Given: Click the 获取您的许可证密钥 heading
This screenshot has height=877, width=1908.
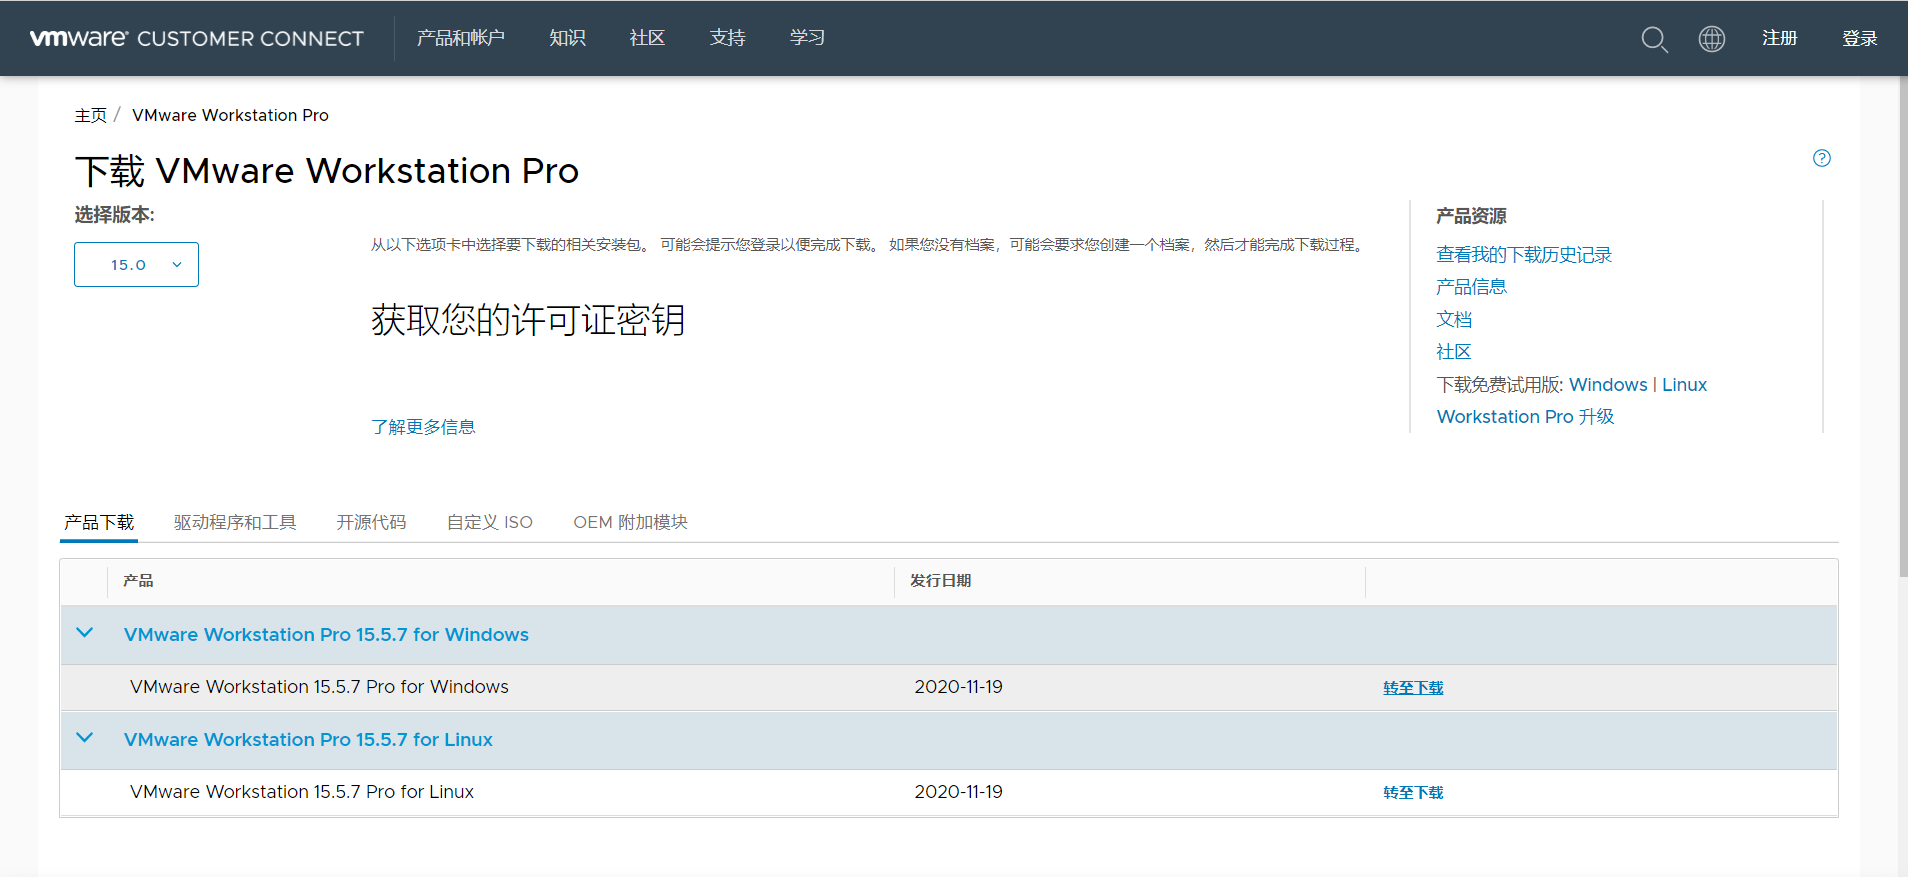Looking at the screenshot, I should pyautogui.click(x=528, y=320).
